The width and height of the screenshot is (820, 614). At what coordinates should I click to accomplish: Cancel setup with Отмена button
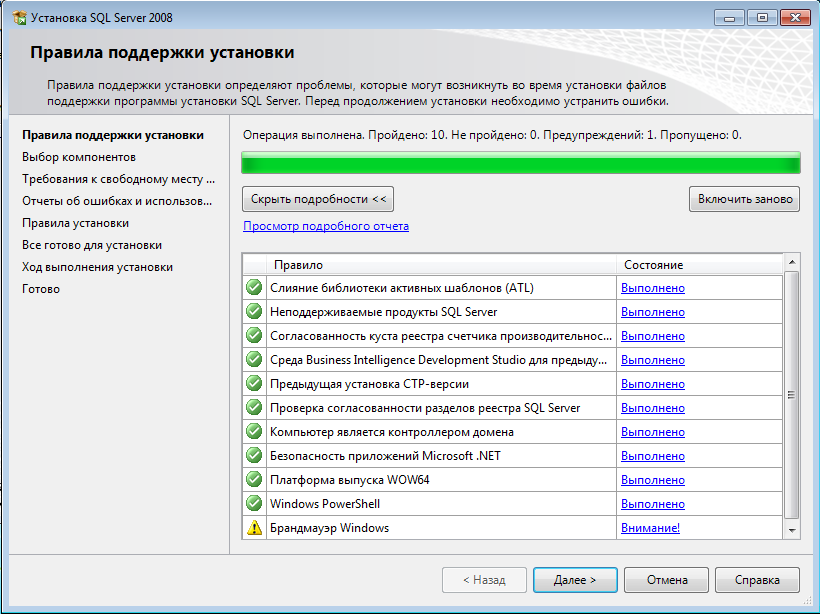coord(666,580)
